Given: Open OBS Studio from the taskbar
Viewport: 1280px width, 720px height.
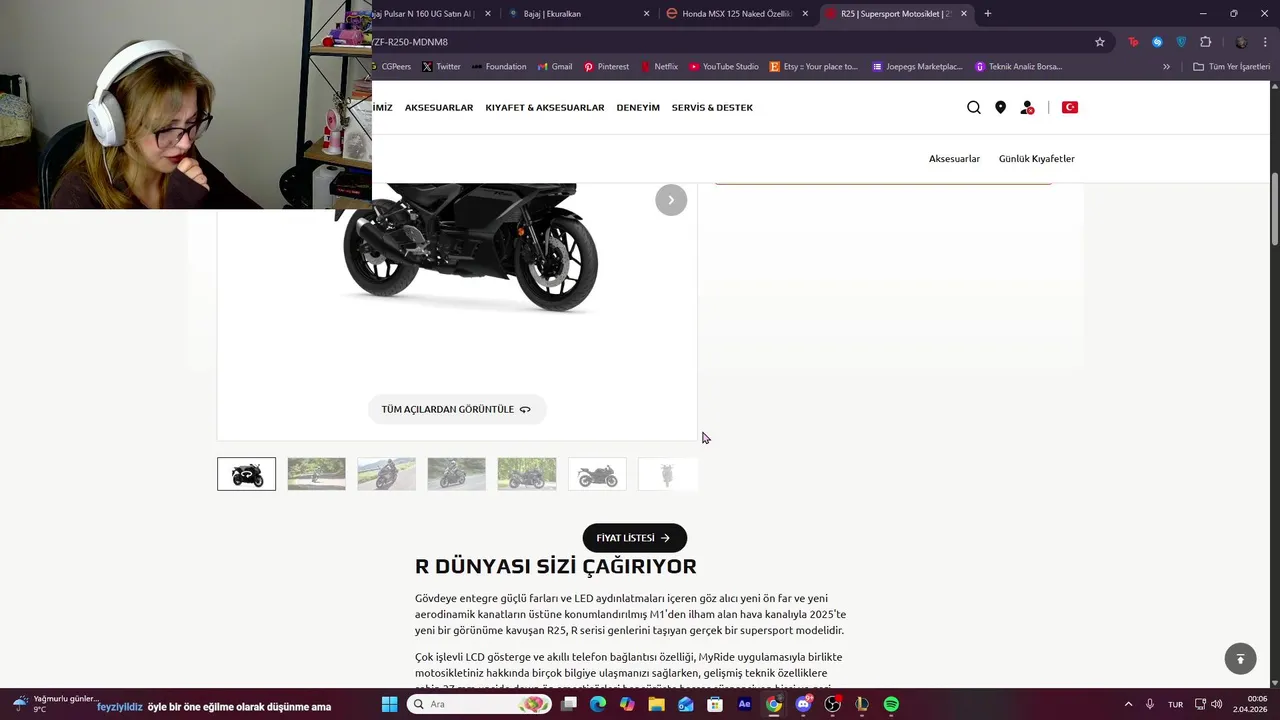Looking at the screenshot, I should (832, 704).
